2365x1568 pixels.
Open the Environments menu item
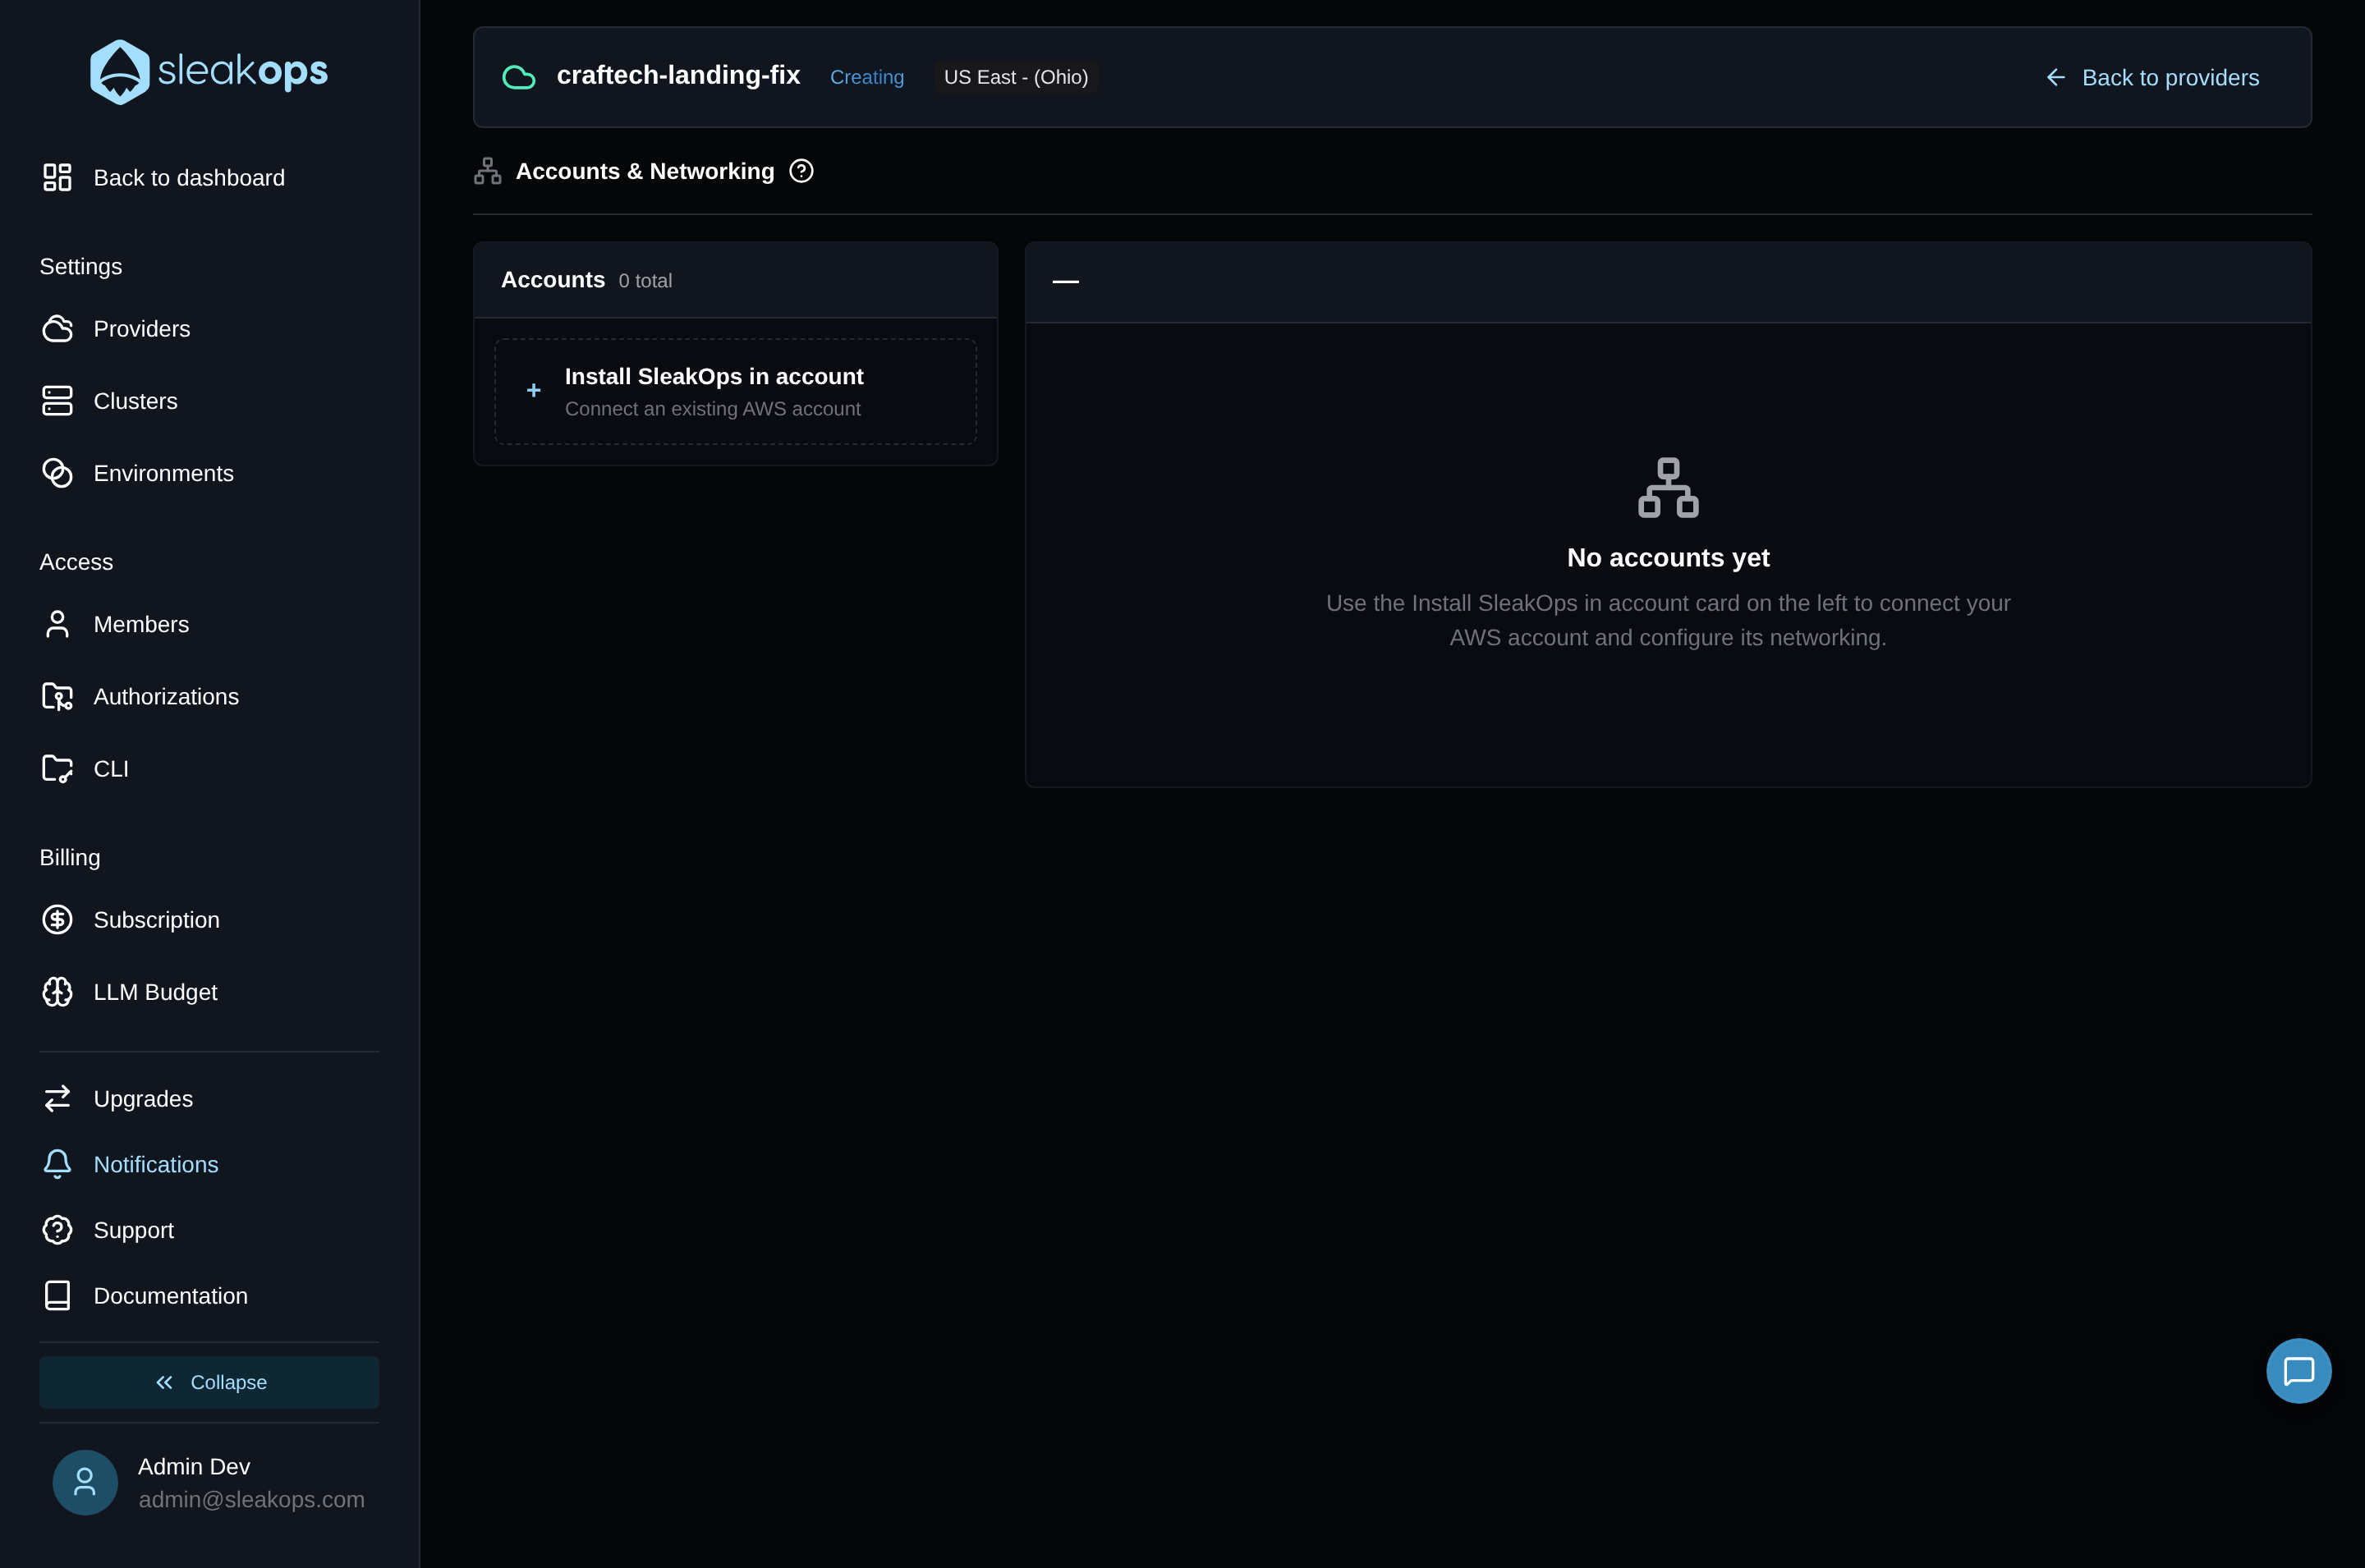[209, 473]
